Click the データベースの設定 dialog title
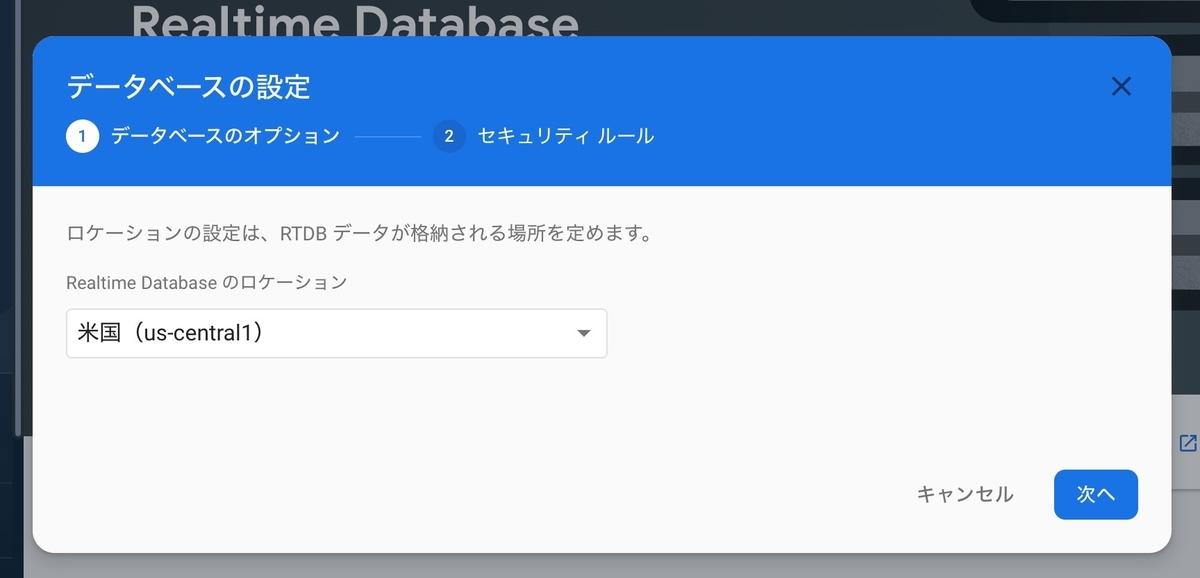The height and width of the screenshot is (578, 1200). pos(188,87)
